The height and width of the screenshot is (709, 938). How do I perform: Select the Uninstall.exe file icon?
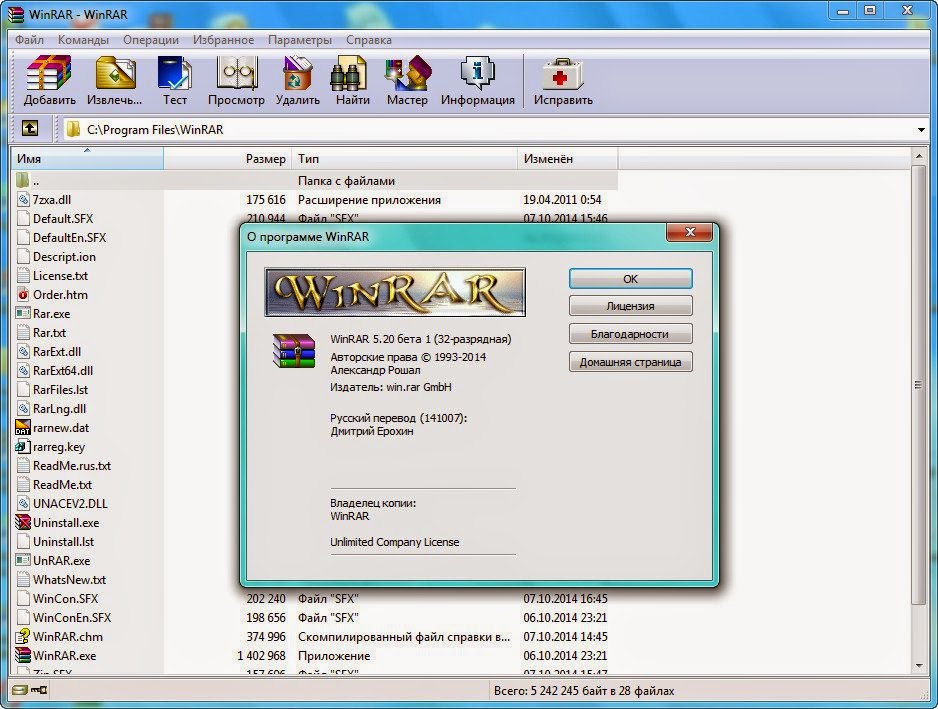tap(23, 522)
